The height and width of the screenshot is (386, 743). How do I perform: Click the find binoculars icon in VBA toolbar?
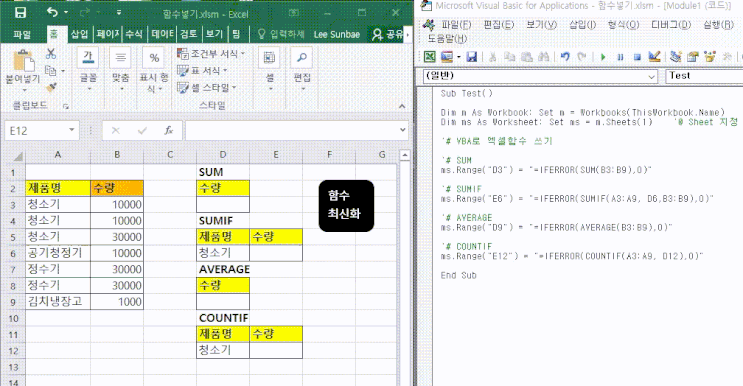click(x=544, y=57)
